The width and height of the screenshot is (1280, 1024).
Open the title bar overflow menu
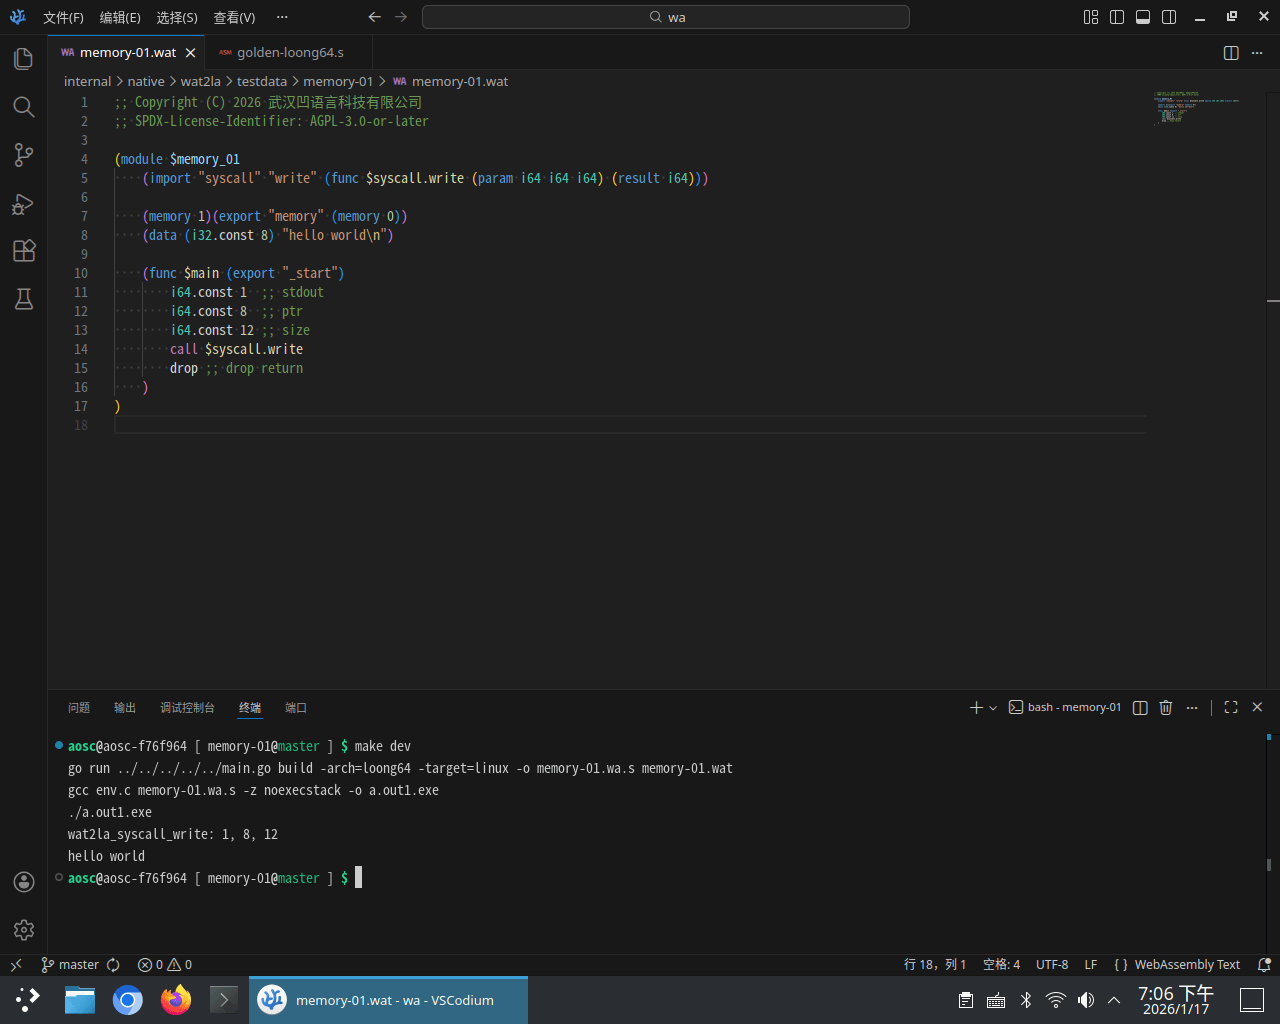(282, 17)
